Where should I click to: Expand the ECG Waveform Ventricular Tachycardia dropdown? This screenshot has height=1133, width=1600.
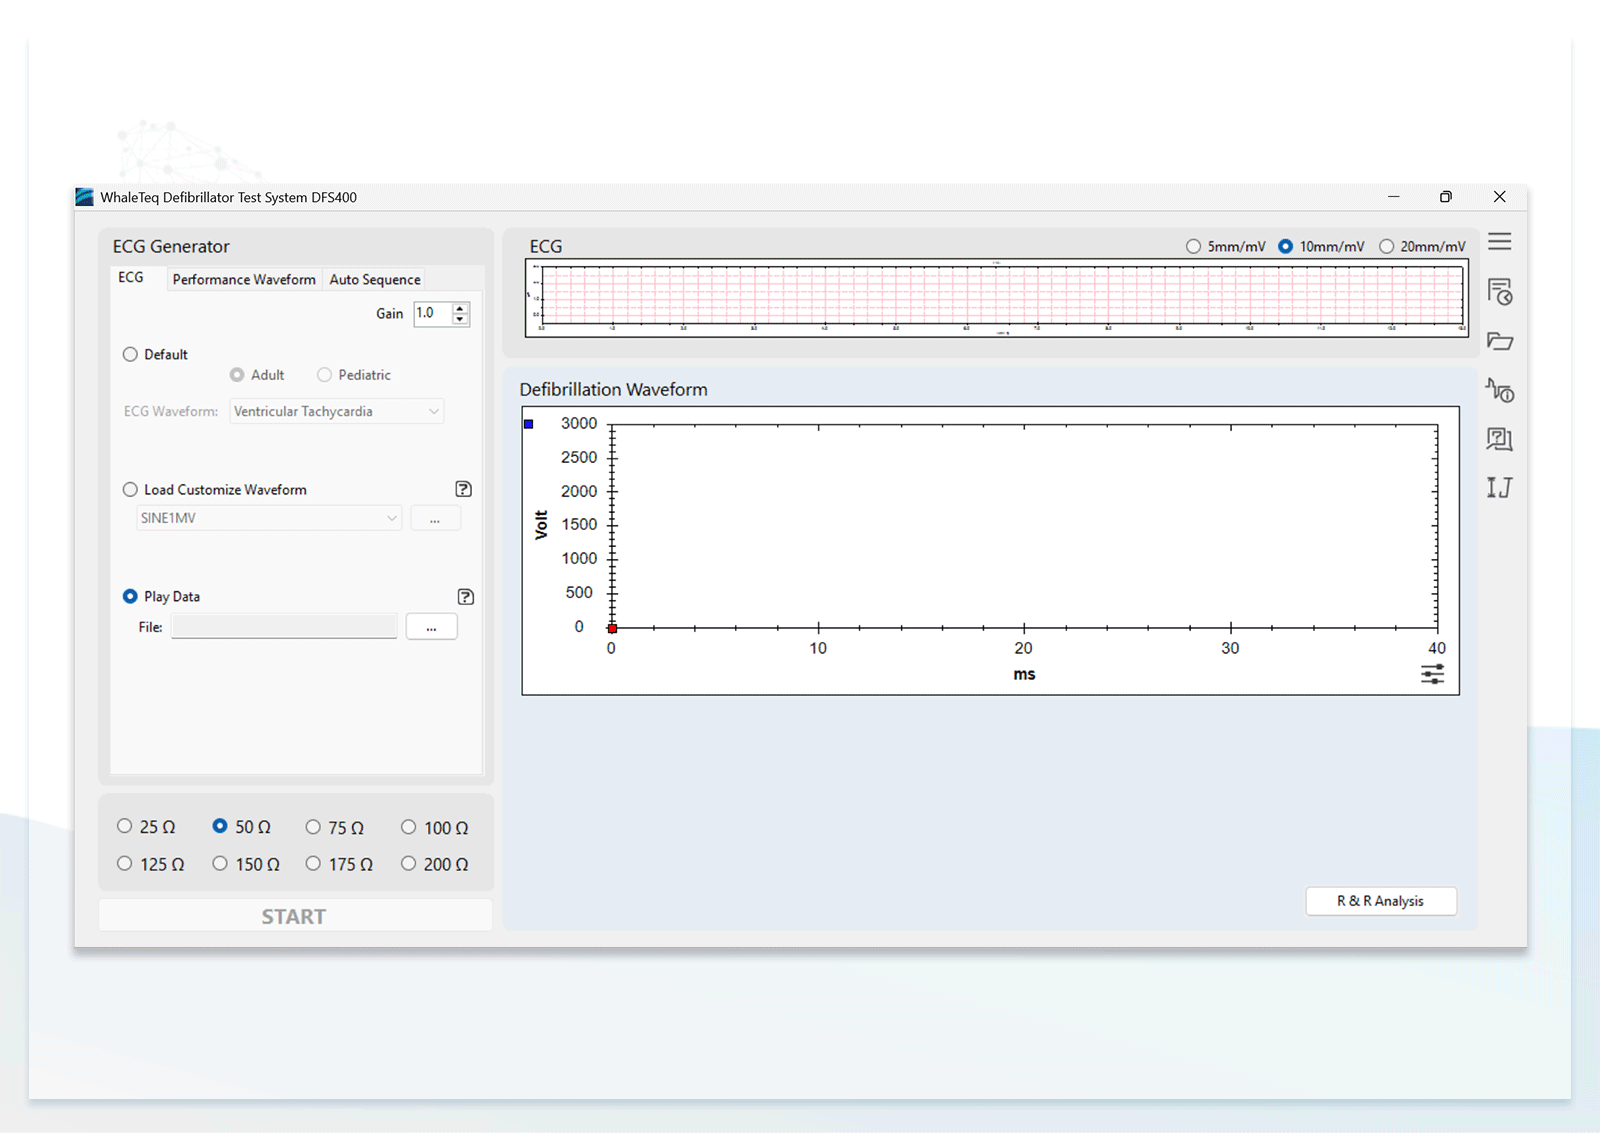point(337,411)
